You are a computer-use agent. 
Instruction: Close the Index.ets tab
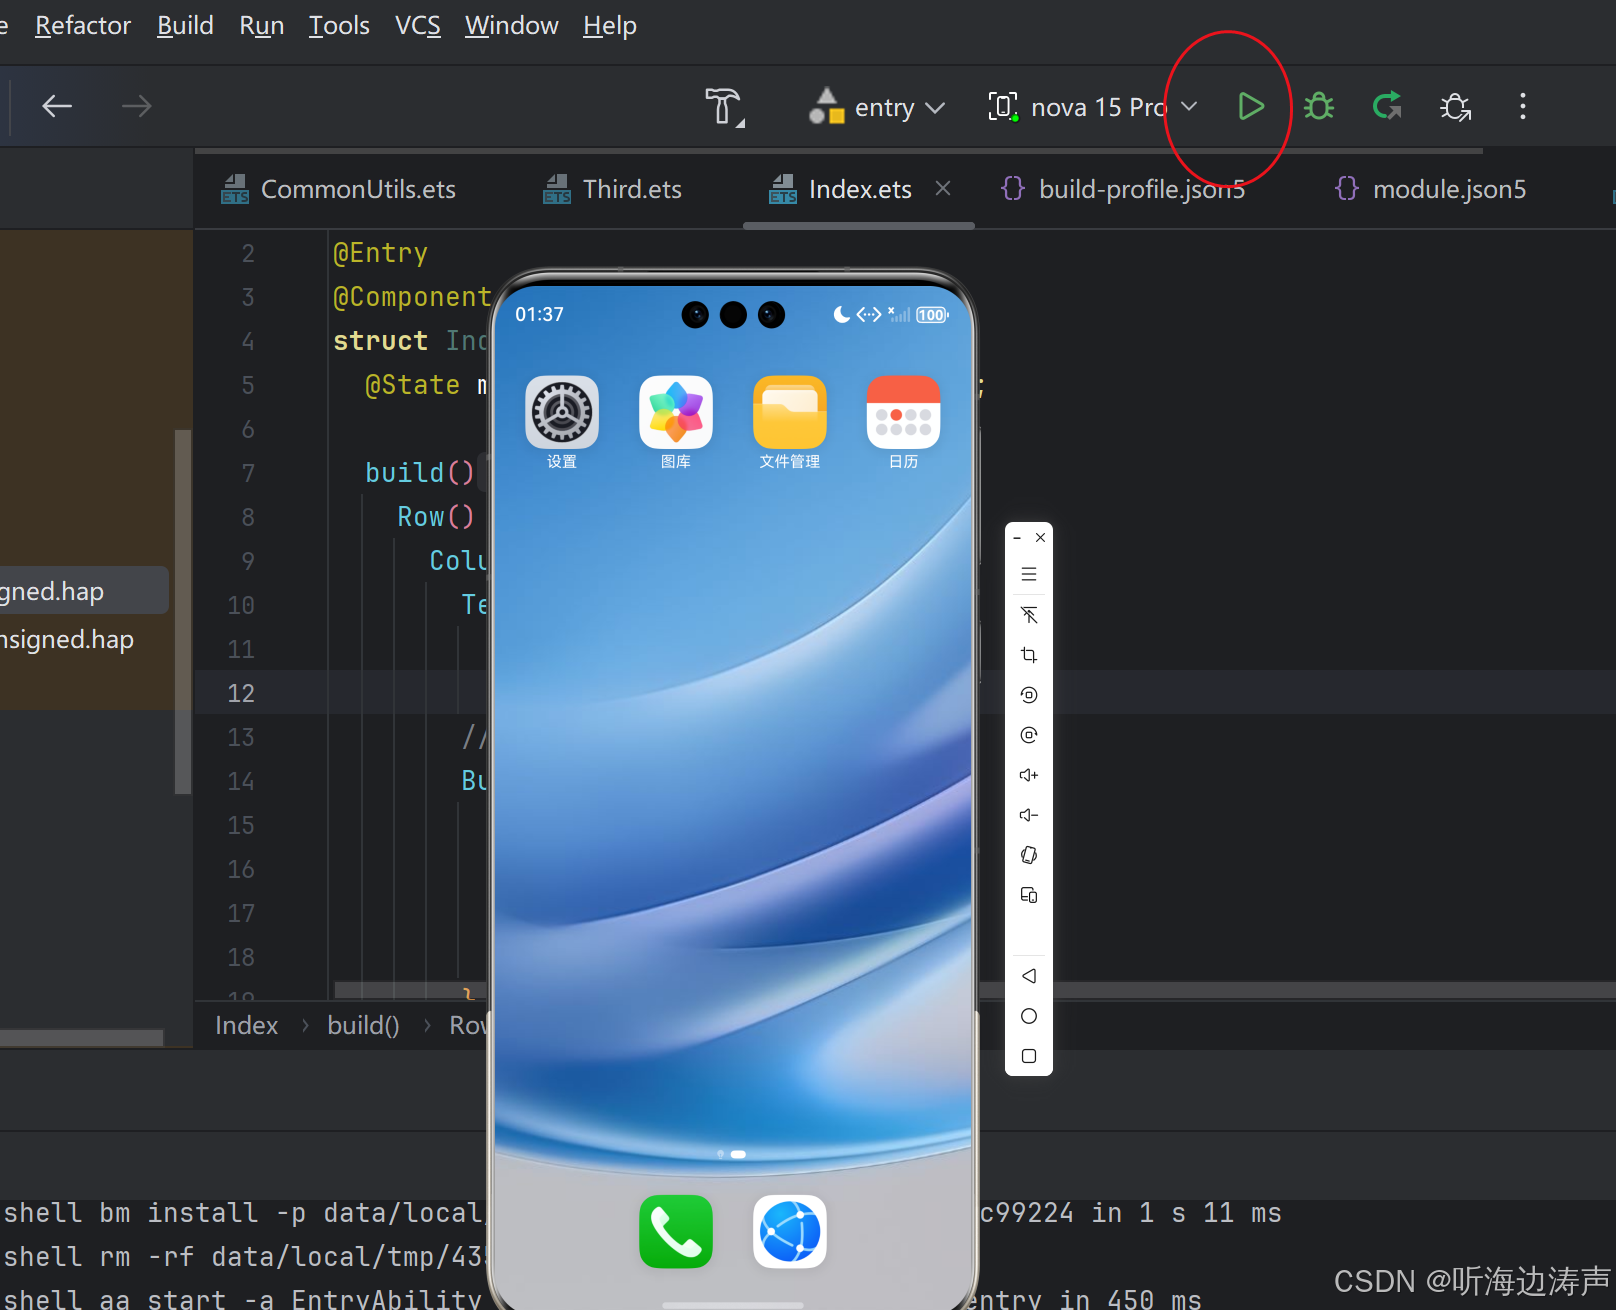click(x=943, y=188)
